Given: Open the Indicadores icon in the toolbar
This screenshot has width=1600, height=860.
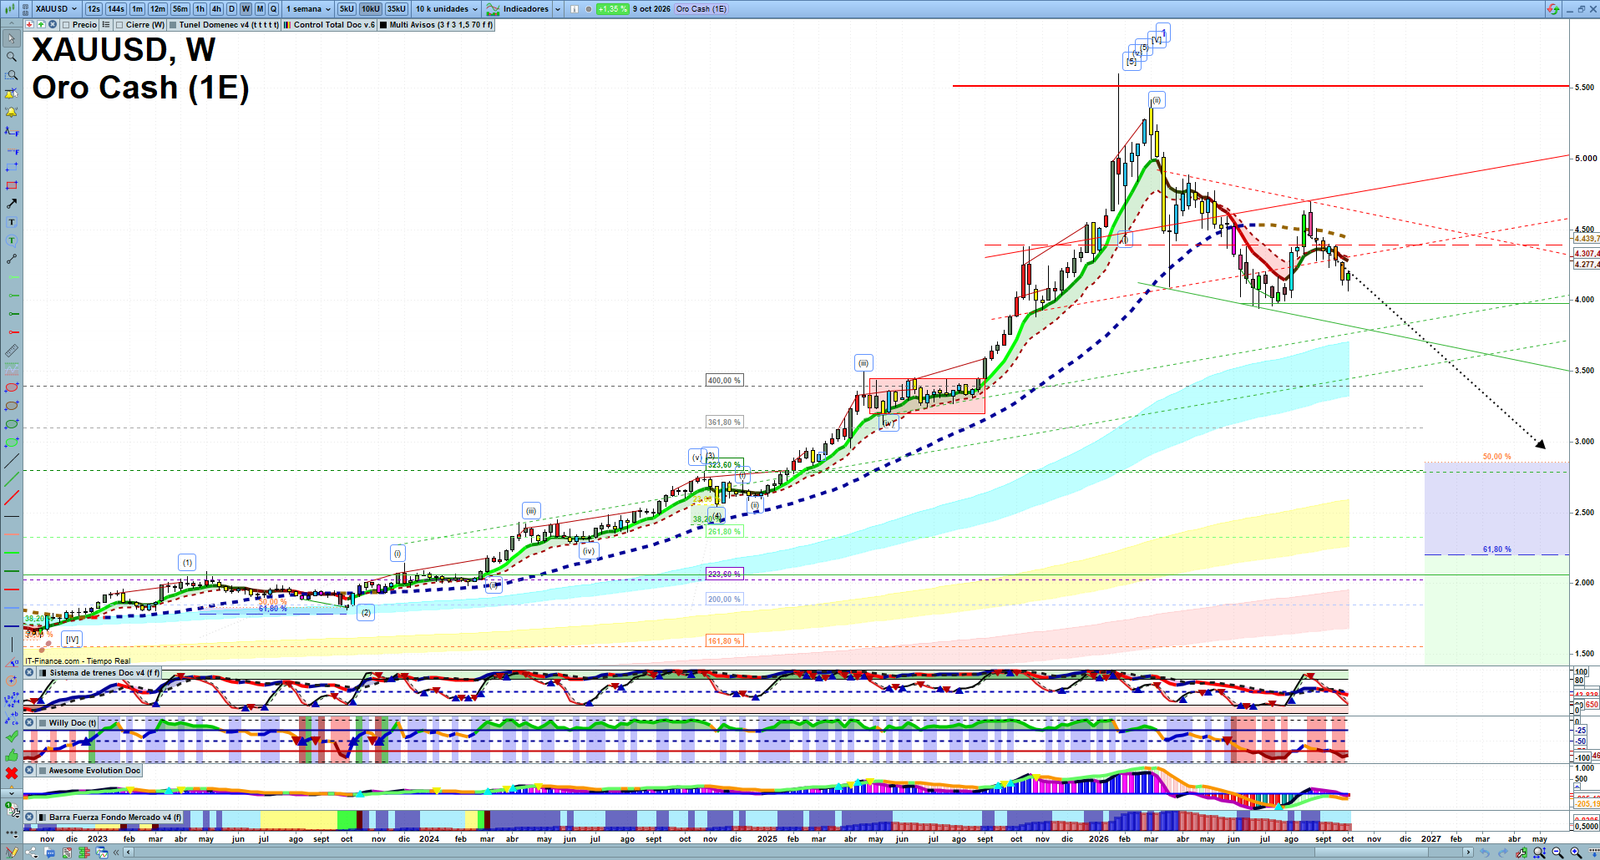Looking at the screenshot, I should click(x=492, y=9).
